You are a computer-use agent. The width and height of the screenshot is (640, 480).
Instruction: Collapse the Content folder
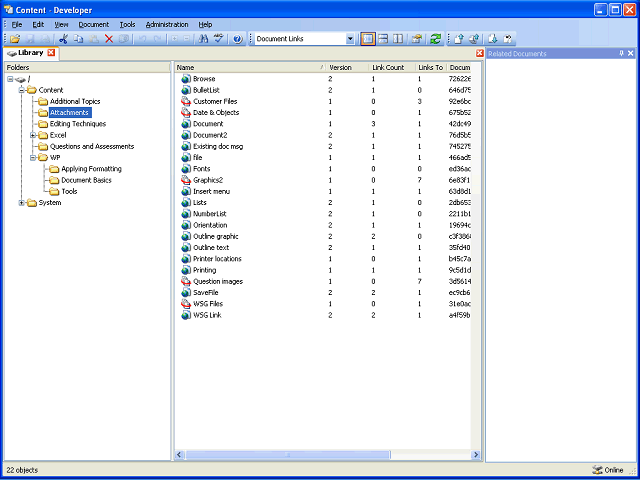pyautogui.click(x=22, y=90)
